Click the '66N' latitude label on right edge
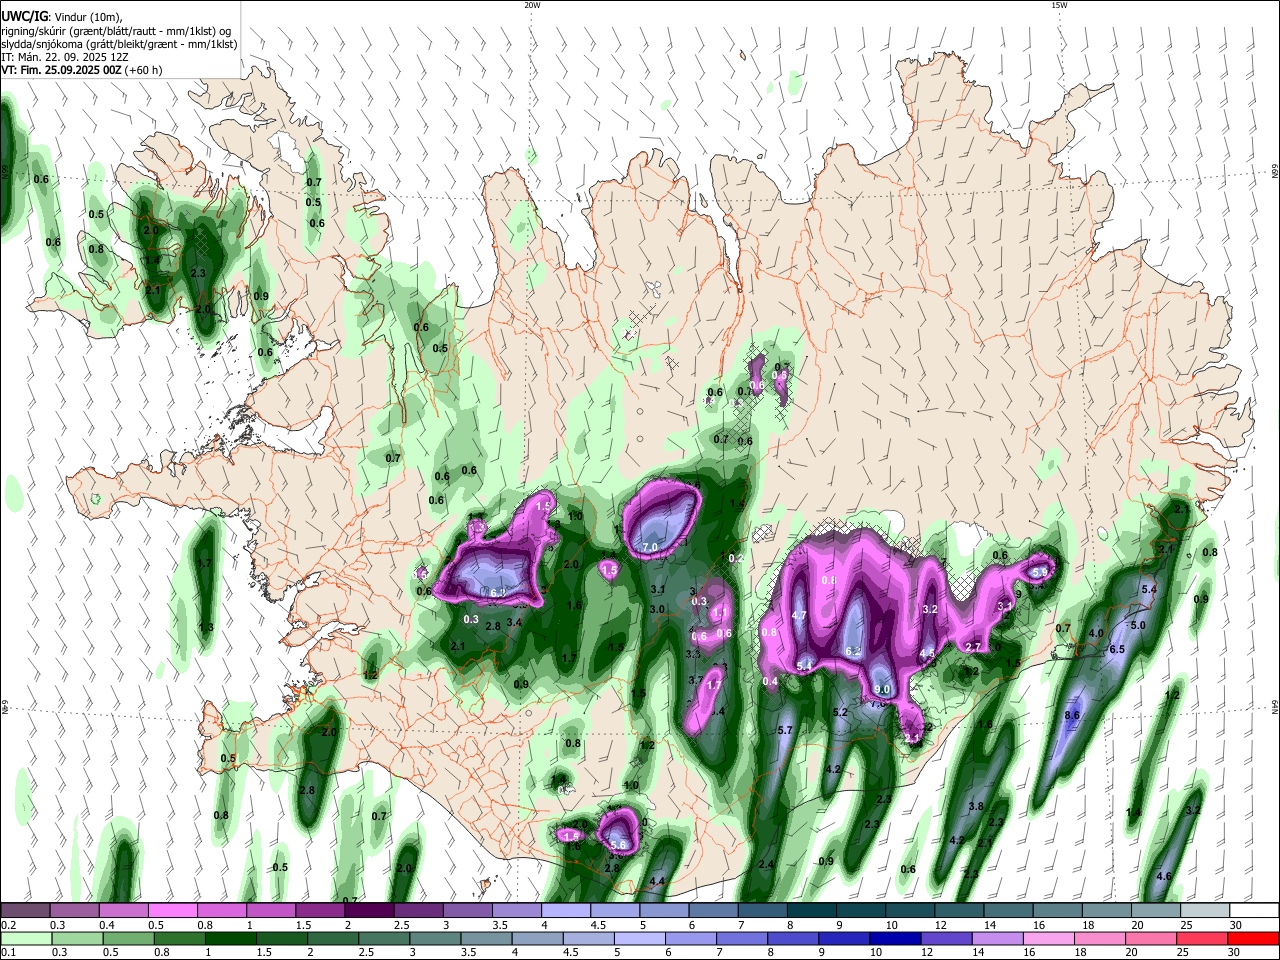This screenshot has height=960, width=1280. pos(1274,173)
